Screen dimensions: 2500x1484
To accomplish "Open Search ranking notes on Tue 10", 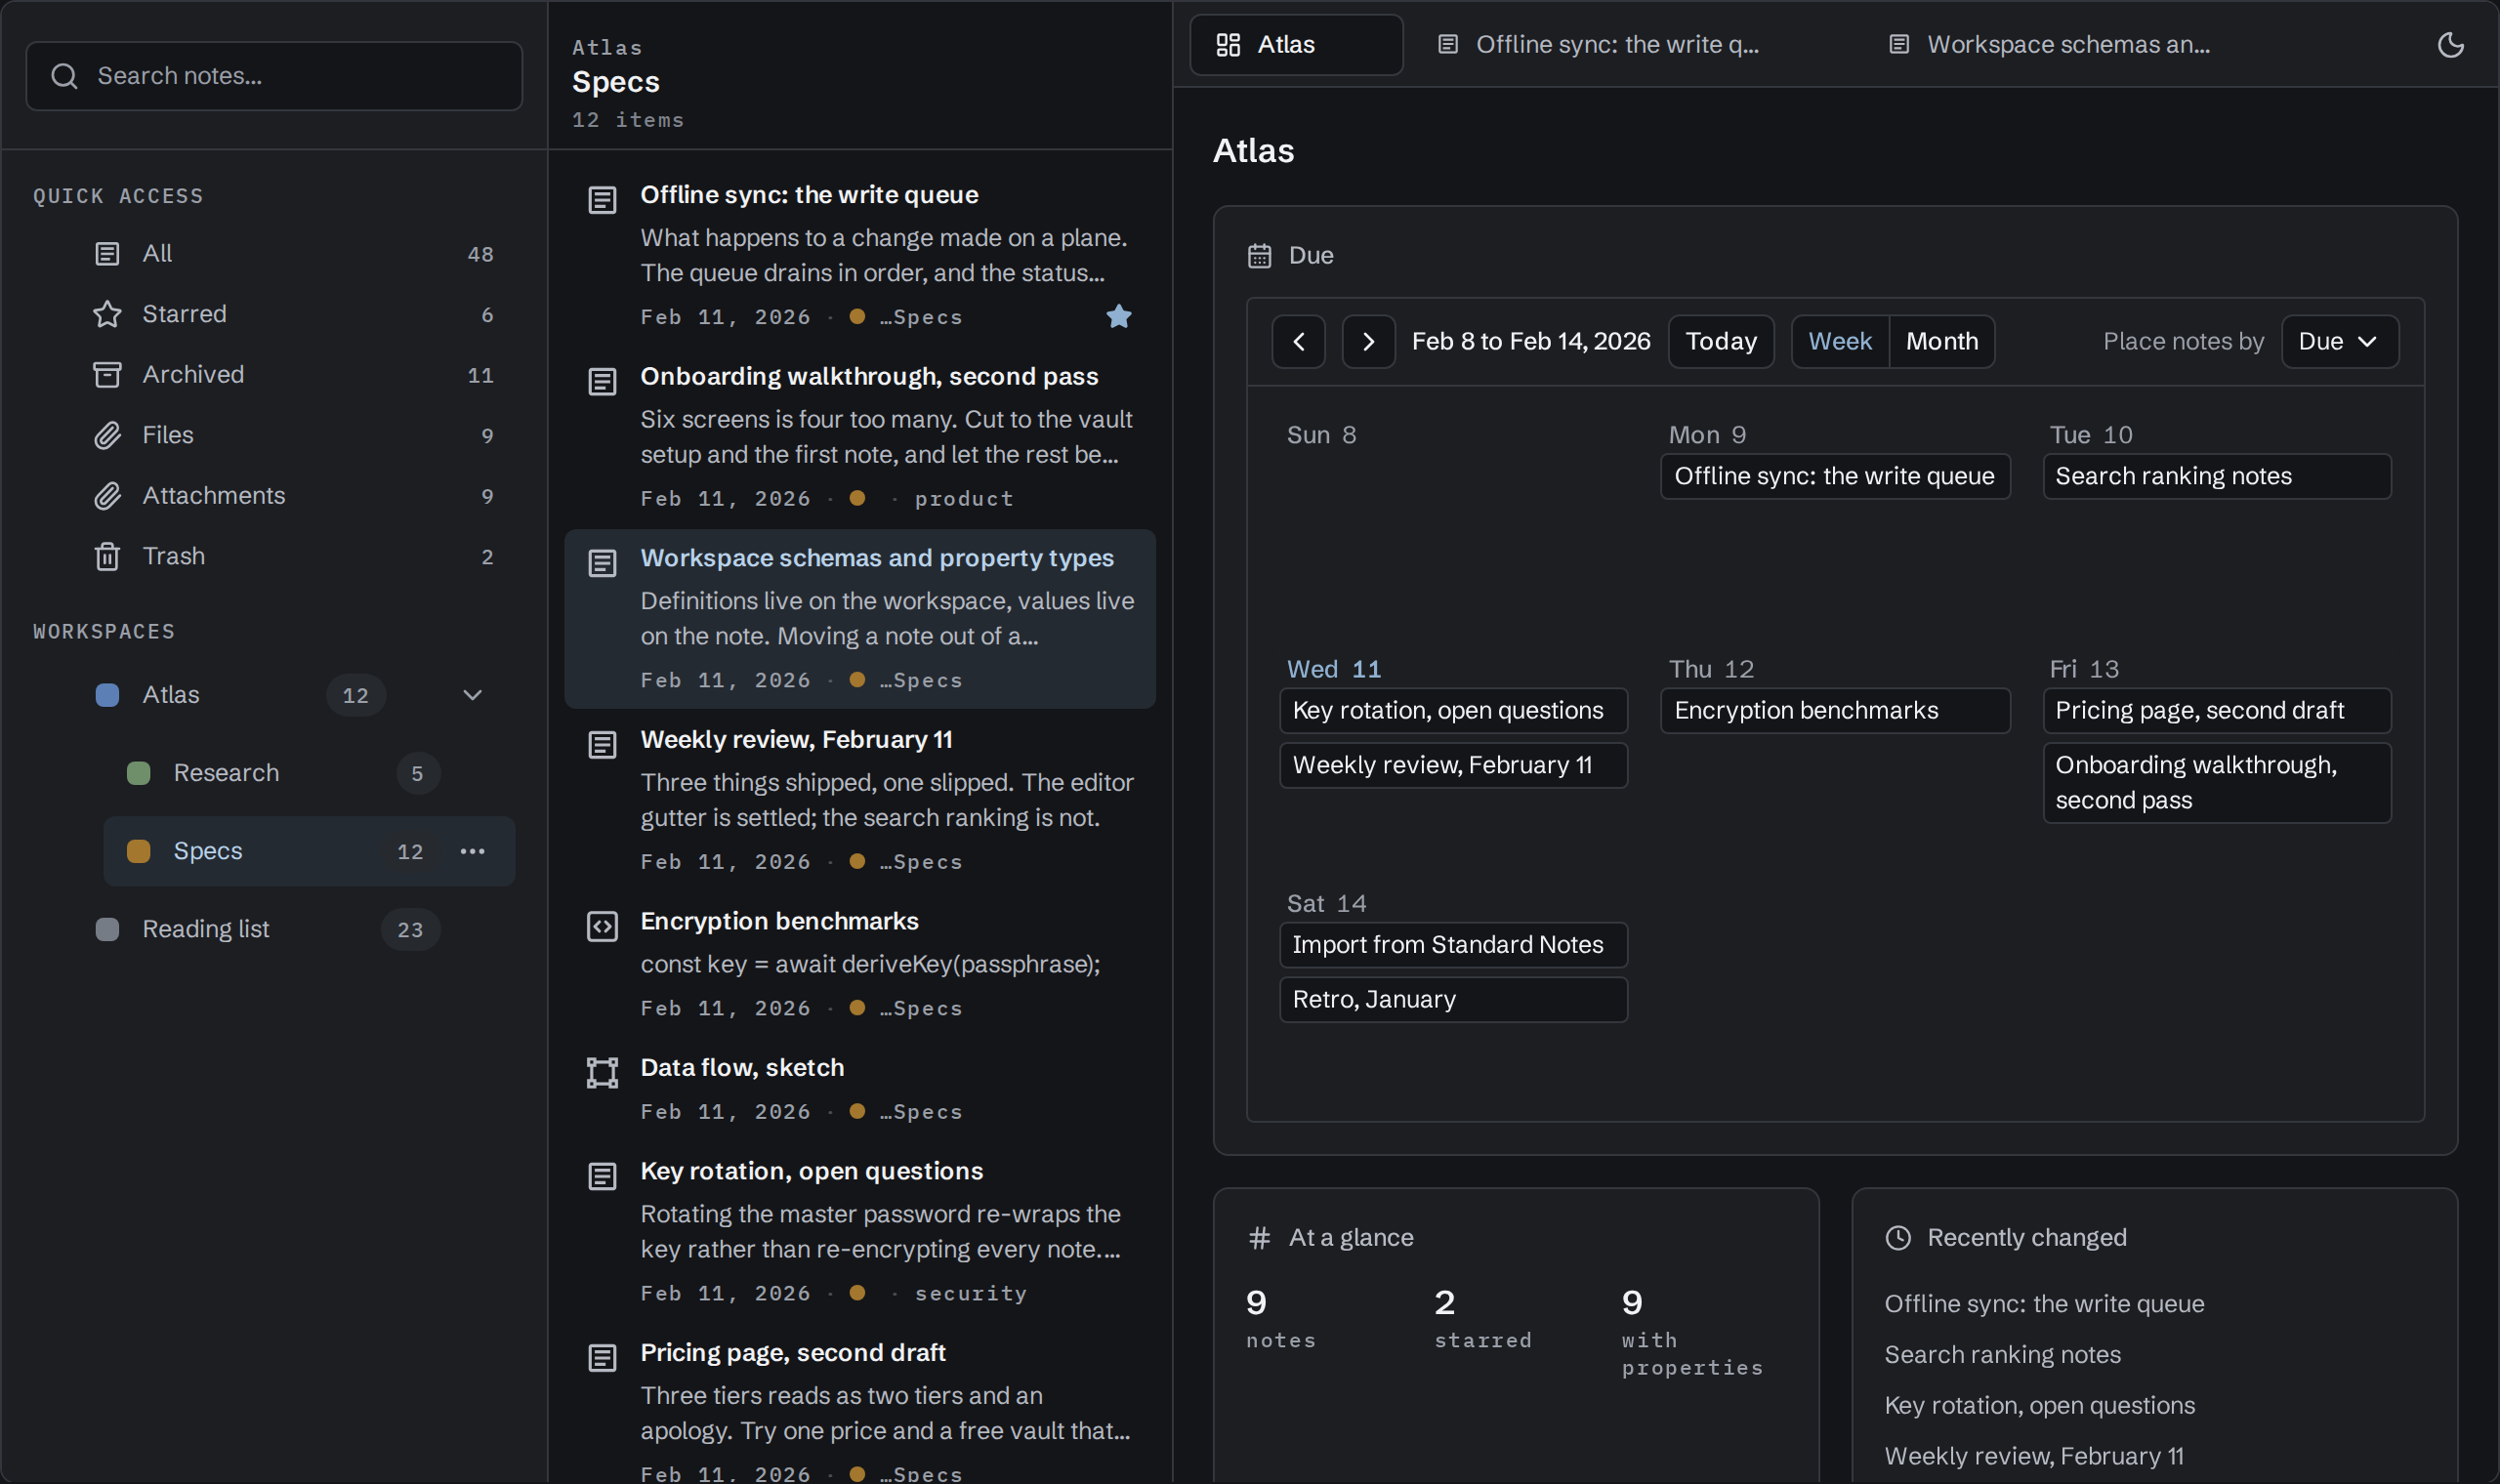I will [2216, 476].
